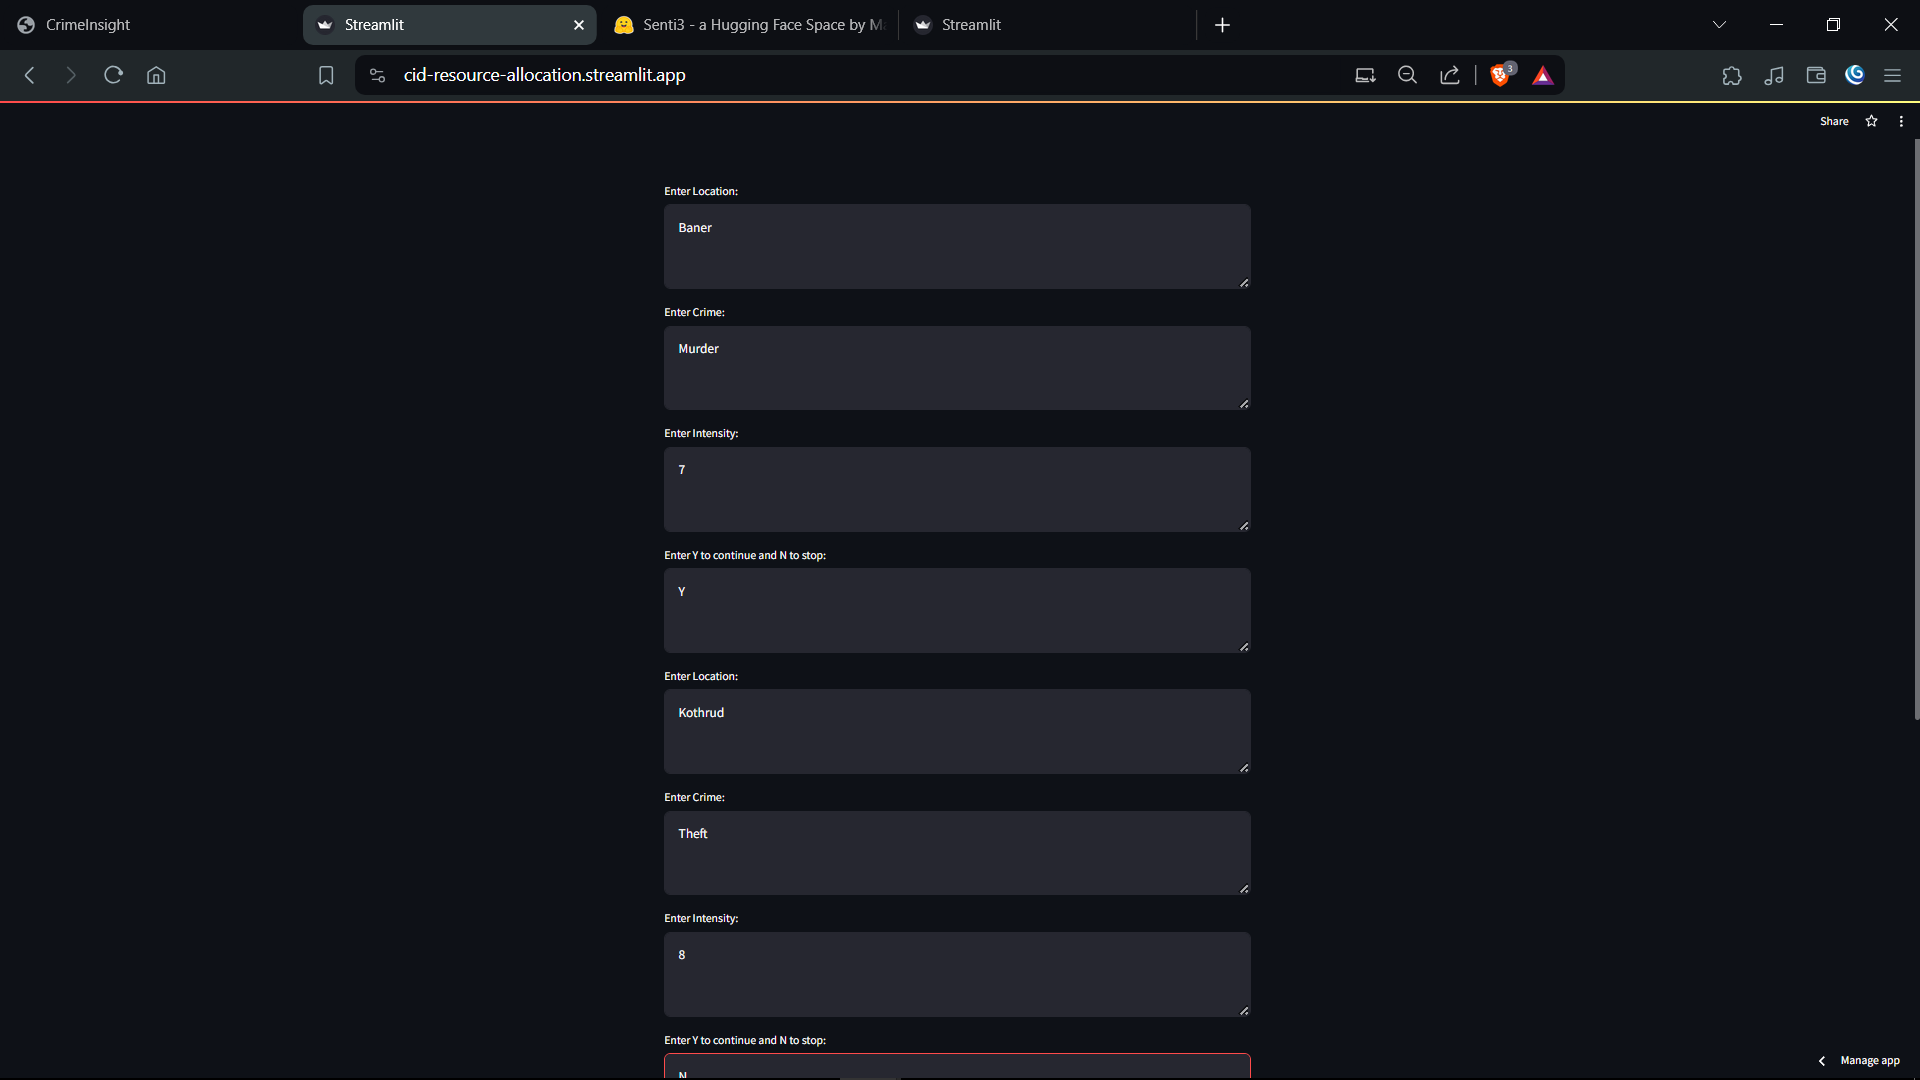Open the browser hamburger main menu
Viewport: 1920px width, 1080px height.
pyautogui.click(x=1892, y=75)
